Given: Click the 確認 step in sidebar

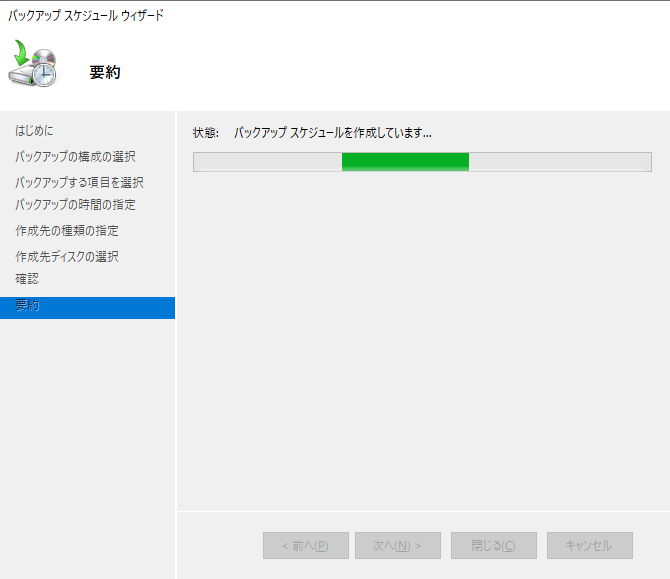Looking at the screenshot, I should [x=28, y=279].
